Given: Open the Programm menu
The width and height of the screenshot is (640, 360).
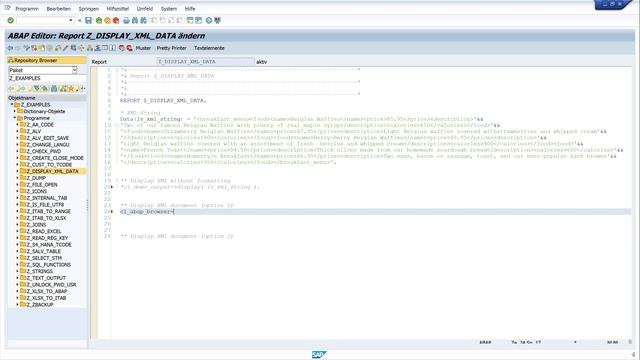Looking at the screenshot, I should 27,9.
